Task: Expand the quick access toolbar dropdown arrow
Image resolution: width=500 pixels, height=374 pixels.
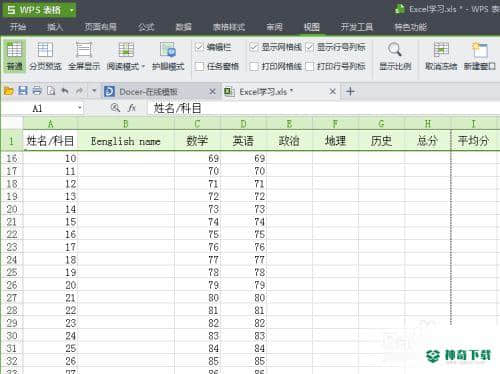Action: click(94, 91)
